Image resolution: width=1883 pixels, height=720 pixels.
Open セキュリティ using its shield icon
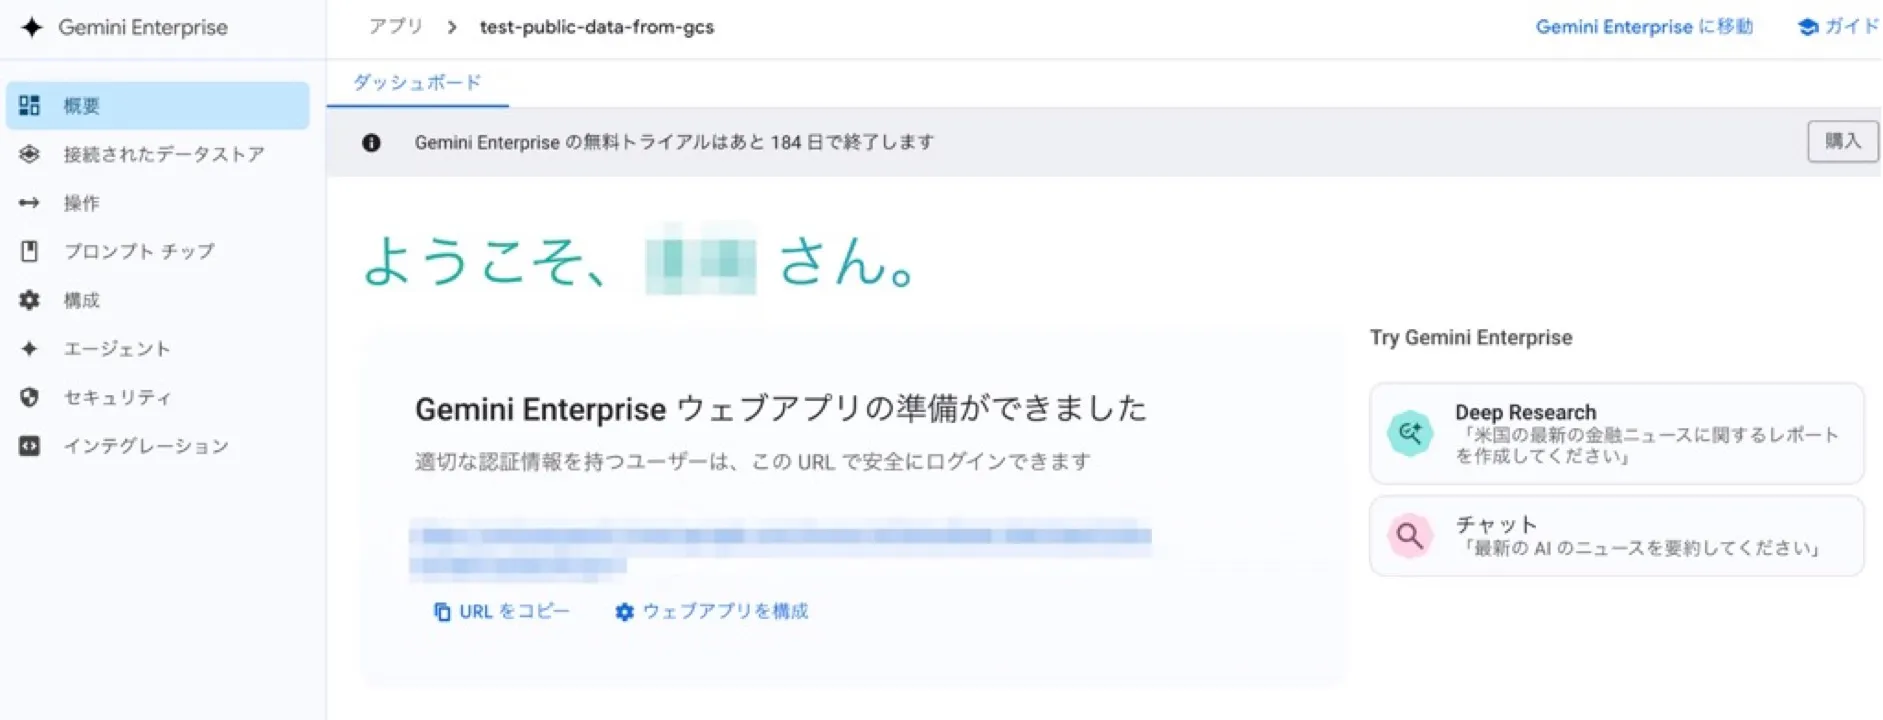pos(30,396)
